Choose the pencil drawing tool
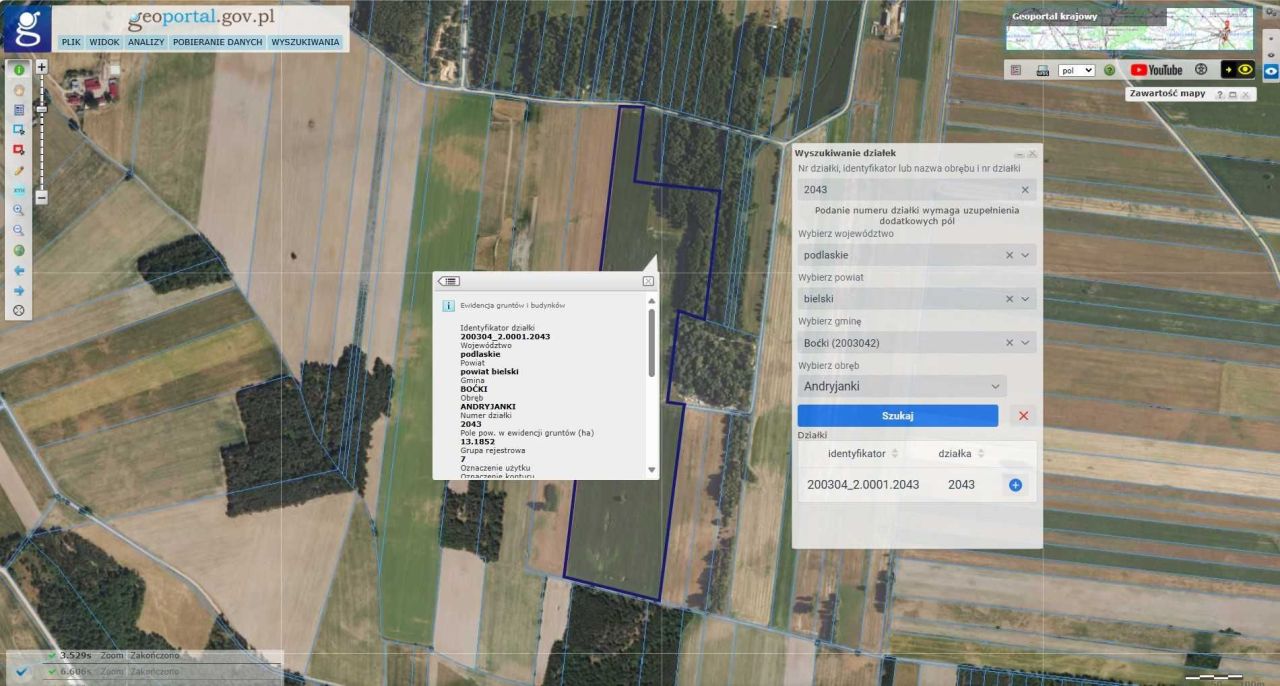The width and height of the screenshot is (1280, 686). click(19, 170)
